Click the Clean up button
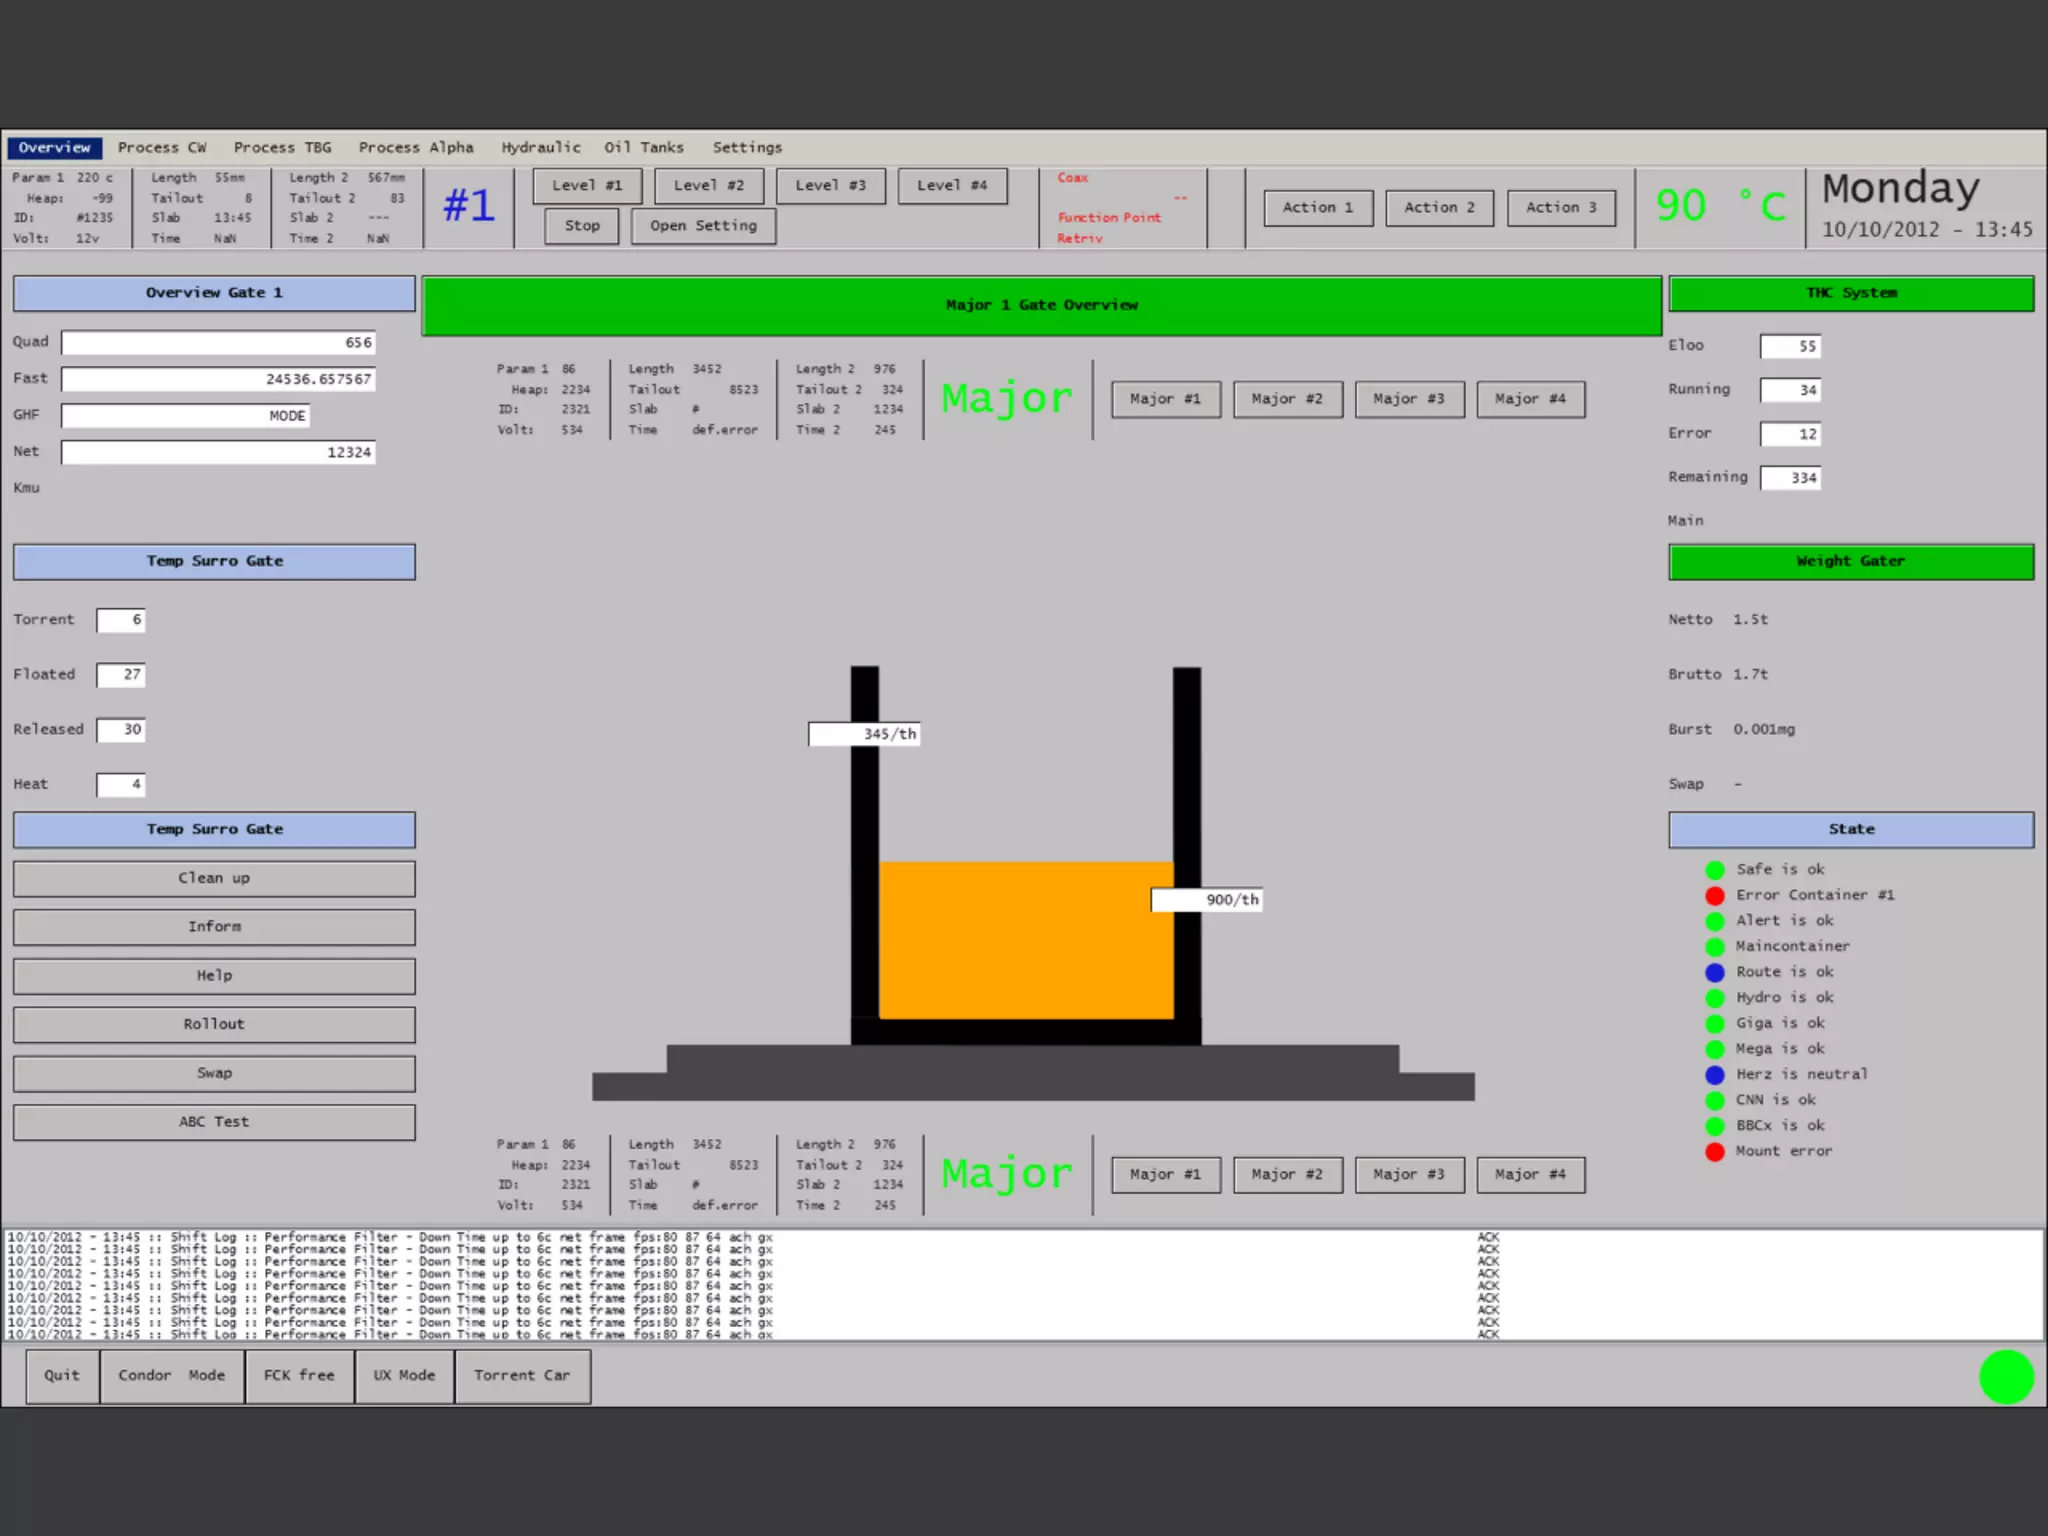The height and width of the screenshot is (1536, 2048). click(x=214, y=878)
